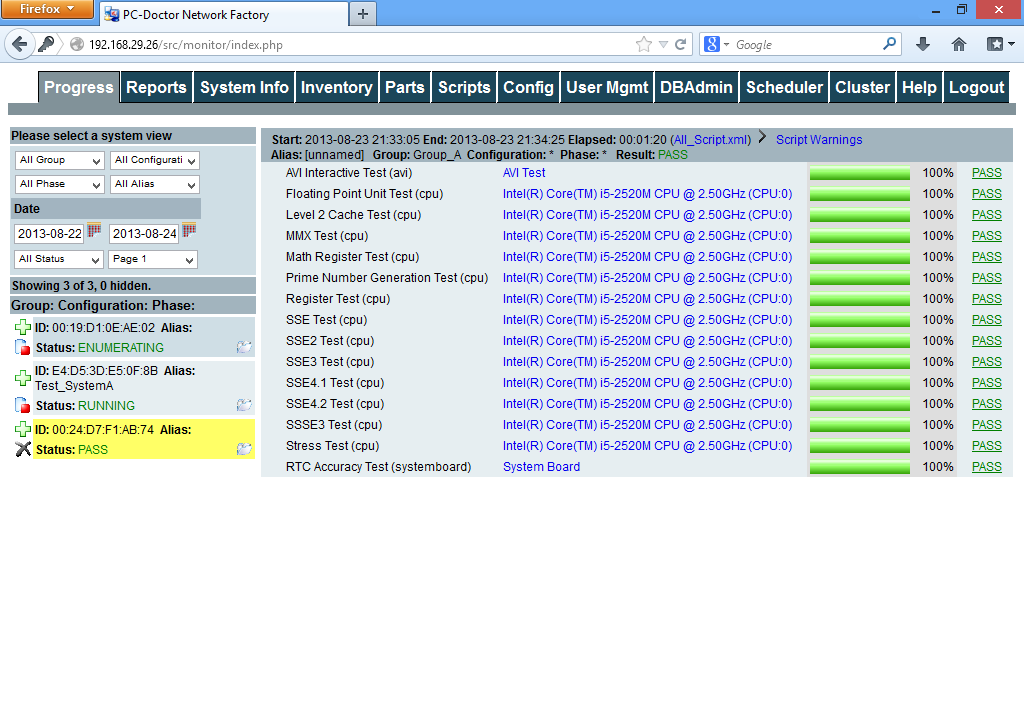Switch to the Reports tab
This screenshot has height=728, width=1024.
pos(156,88)
